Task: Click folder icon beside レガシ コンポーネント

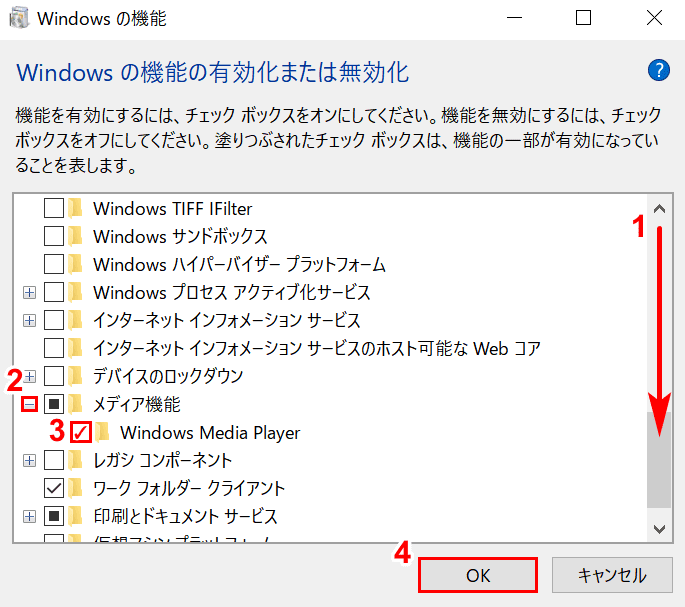Action: point(76,460)
